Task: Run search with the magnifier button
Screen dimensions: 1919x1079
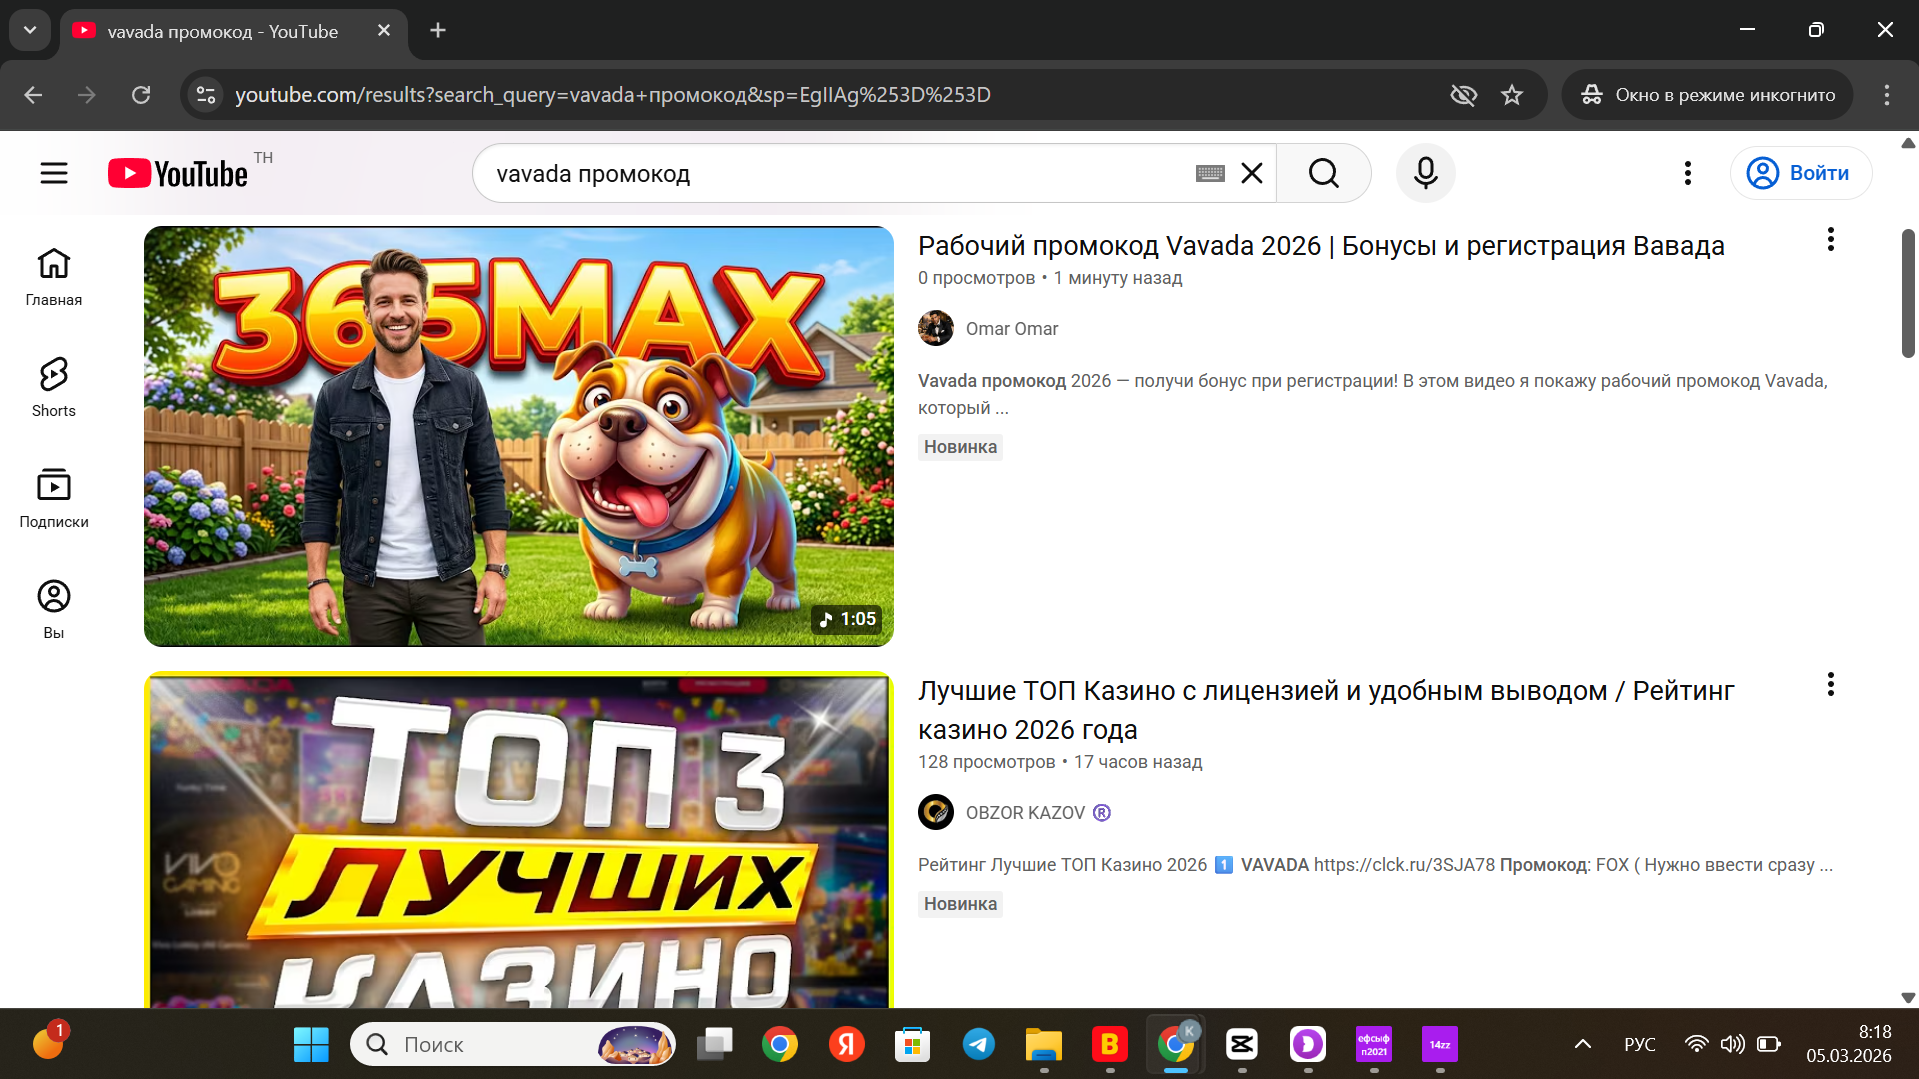Action: [x=1323, y=174]
